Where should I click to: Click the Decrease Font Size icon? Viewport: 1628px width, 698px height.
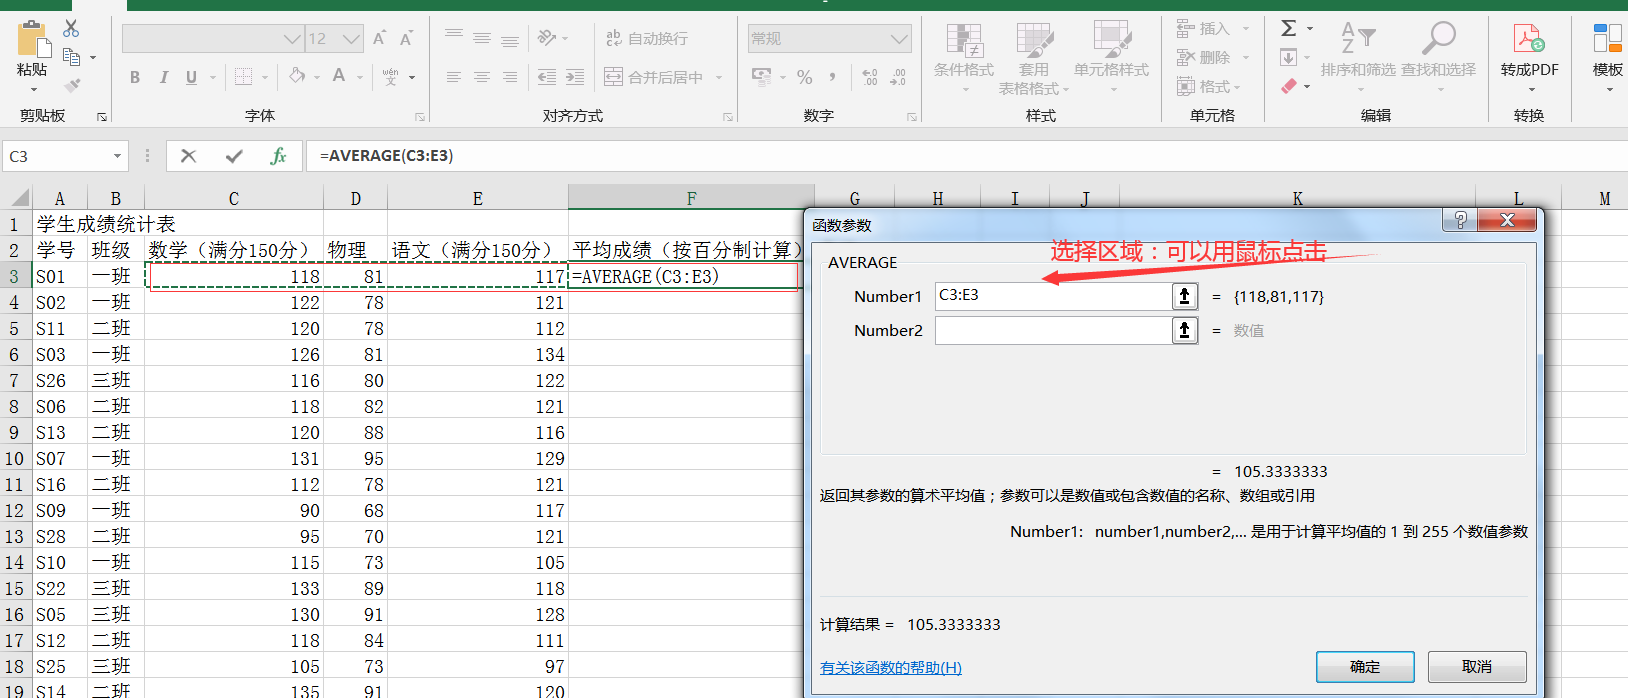pos(406,39)
